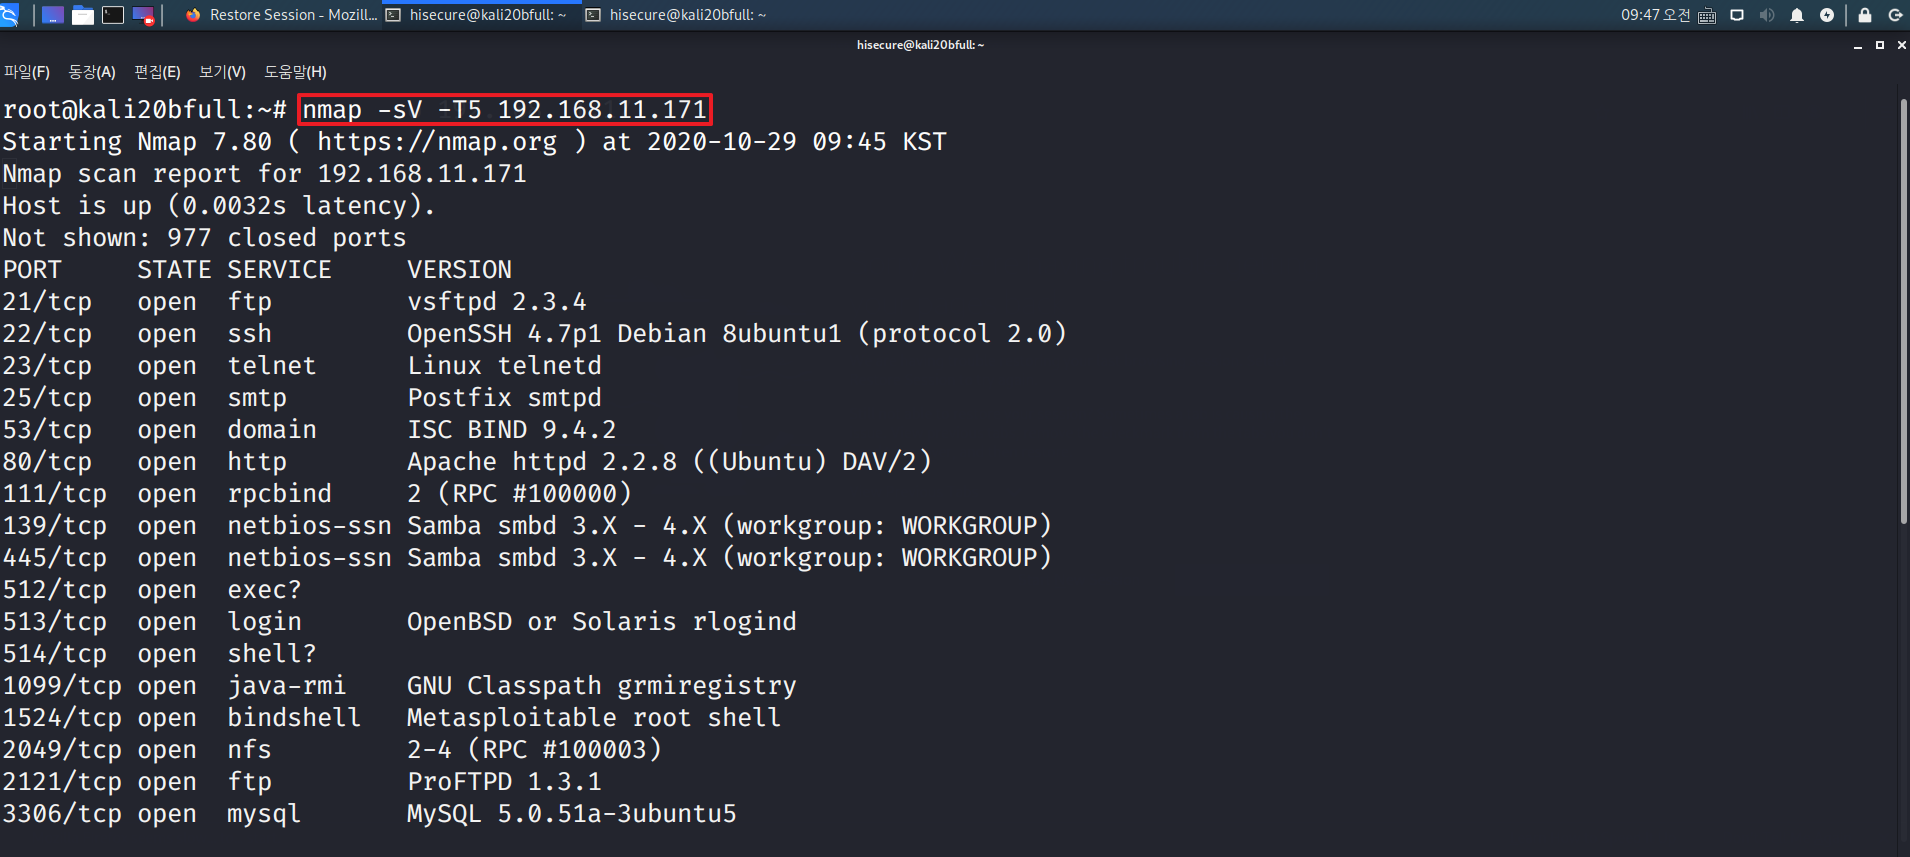This screenshot has width=1910, height=857.
Task: Click the 22/tcp port entry
Action: (47, 334)
